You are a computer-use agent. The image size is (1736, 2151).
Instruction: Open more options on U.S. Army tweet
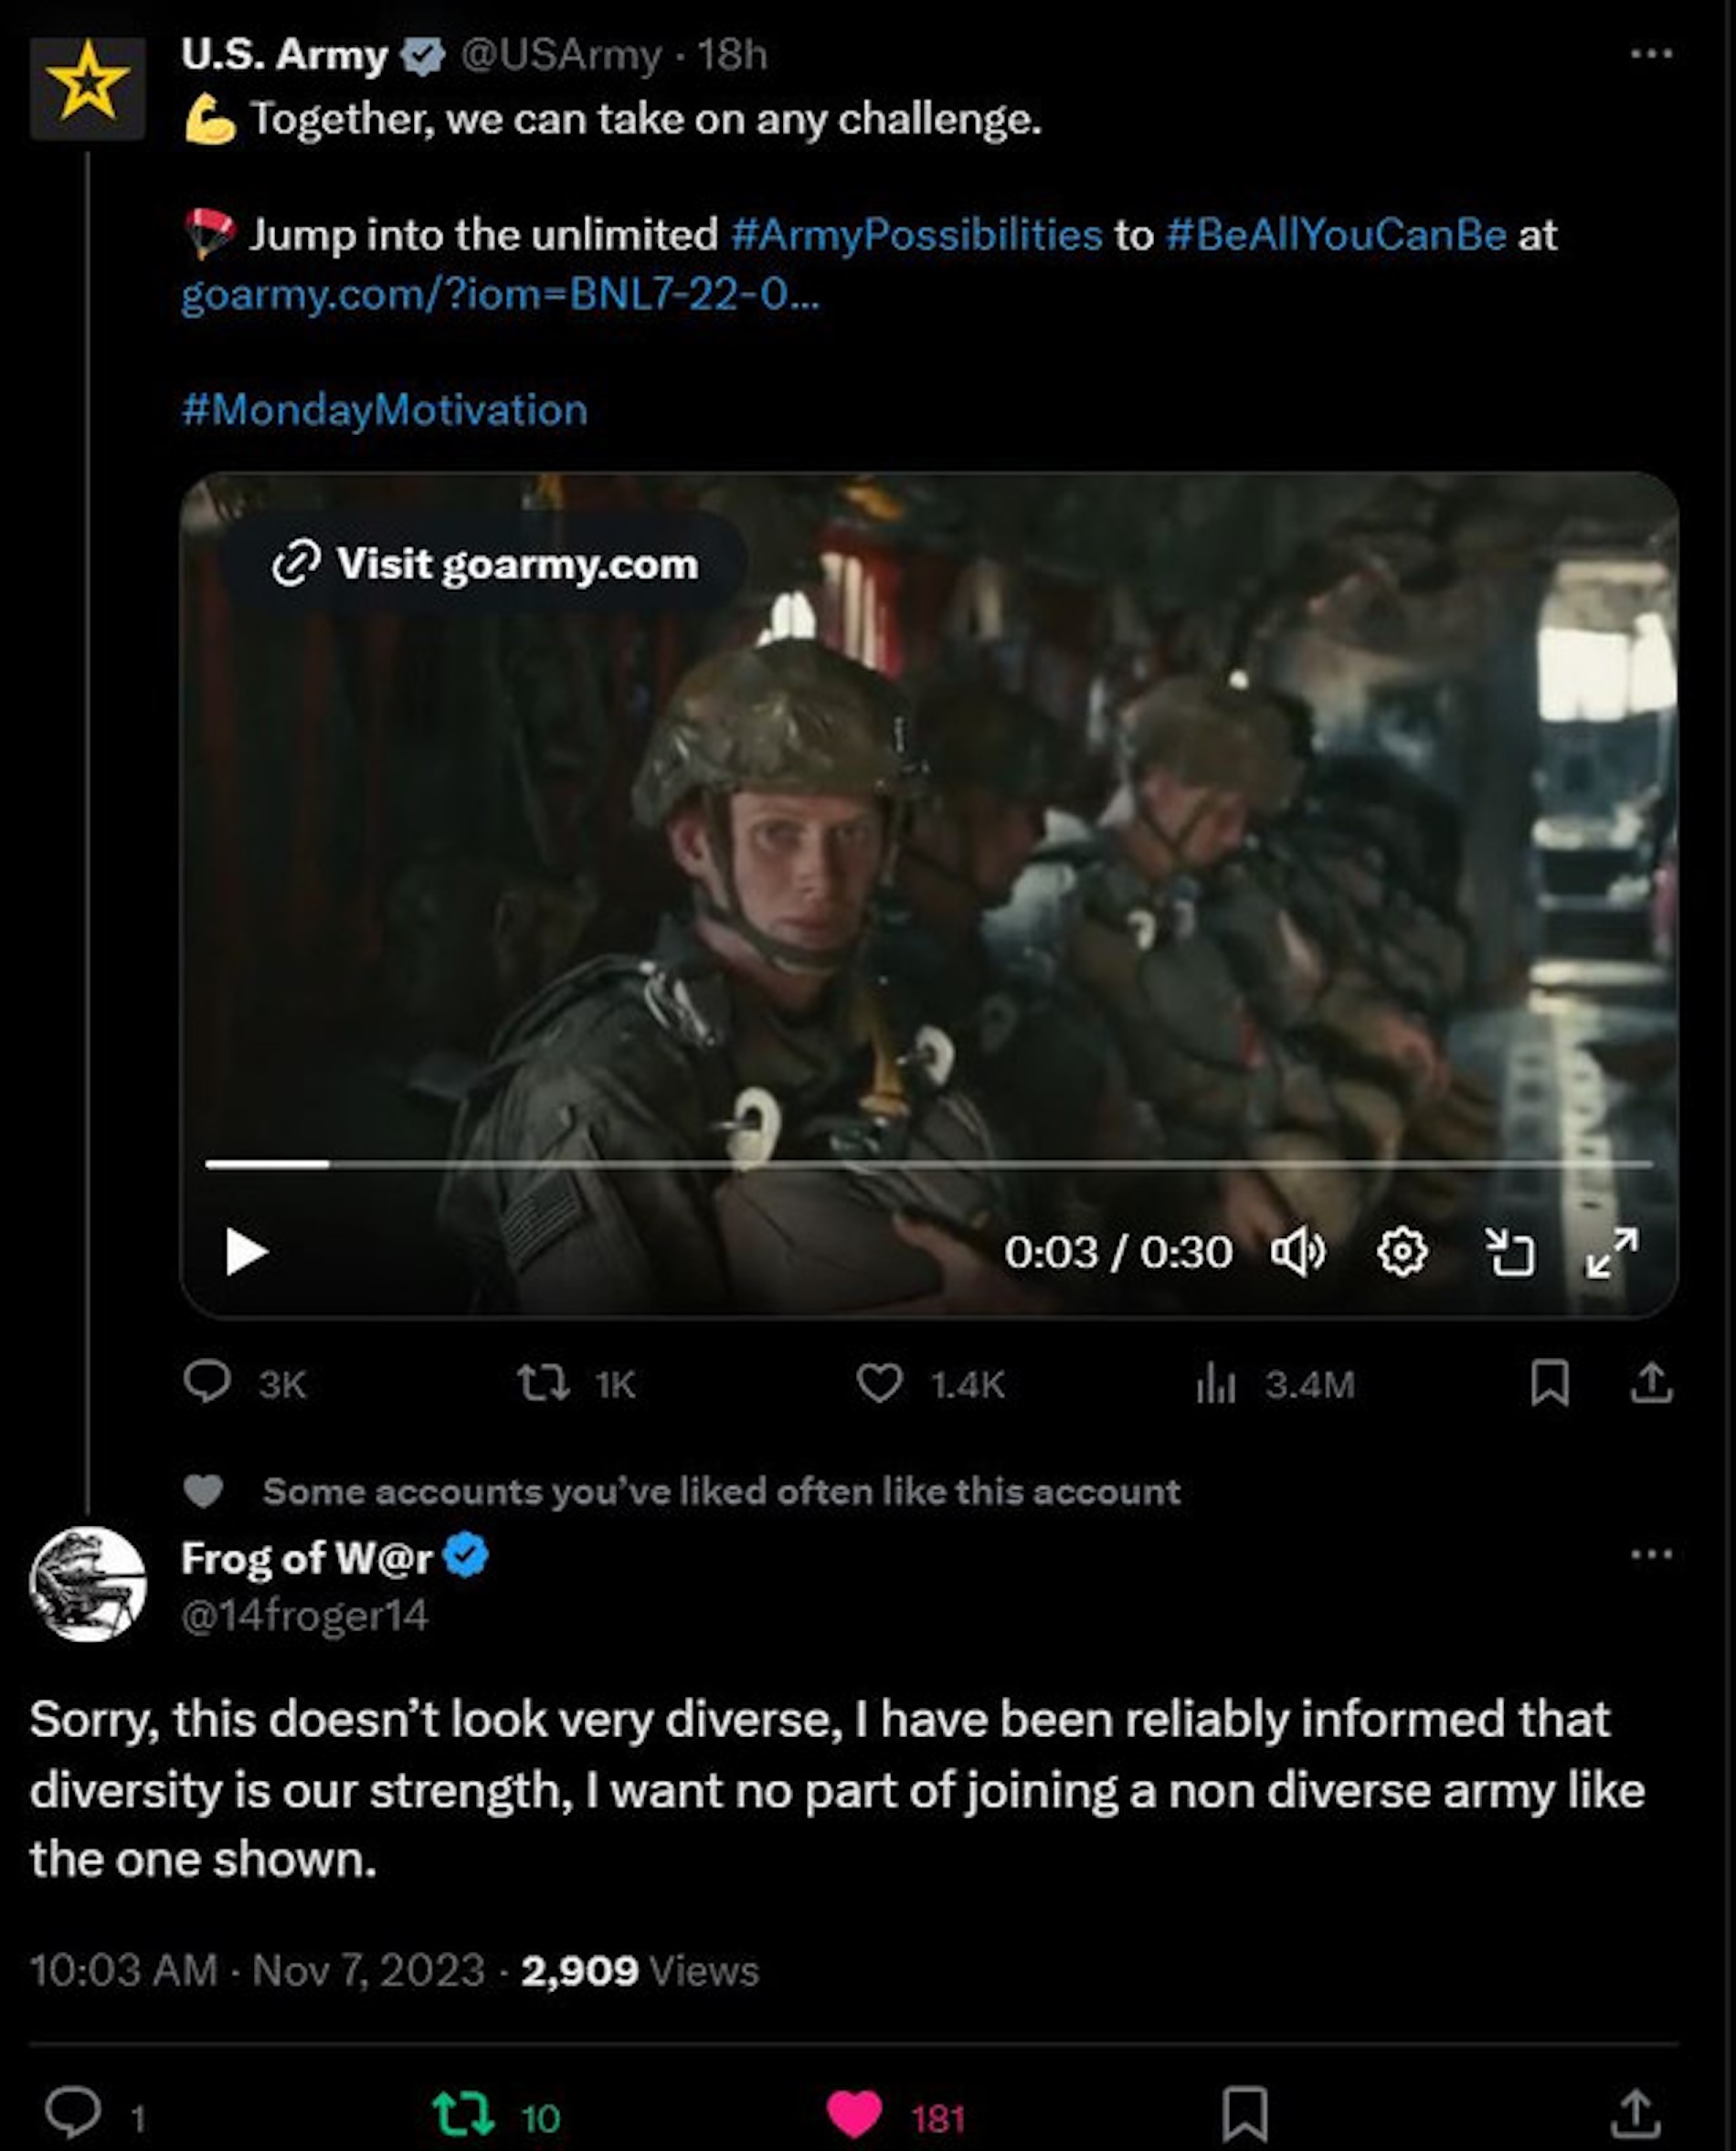[x=1651, y=54]
